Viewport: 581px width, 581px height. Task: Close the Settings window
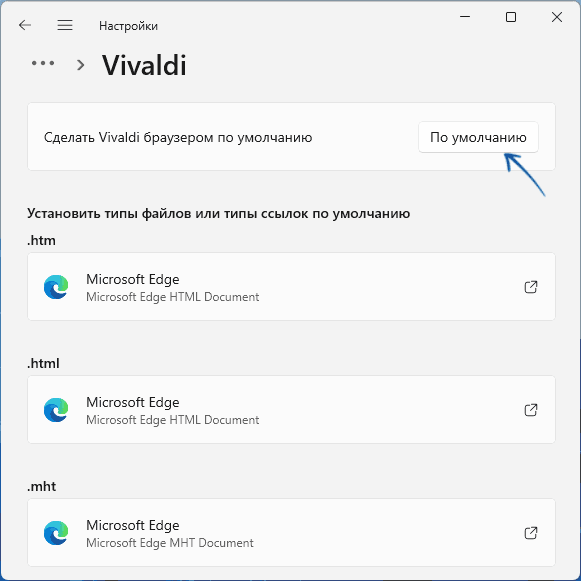[x=557, y=17]
